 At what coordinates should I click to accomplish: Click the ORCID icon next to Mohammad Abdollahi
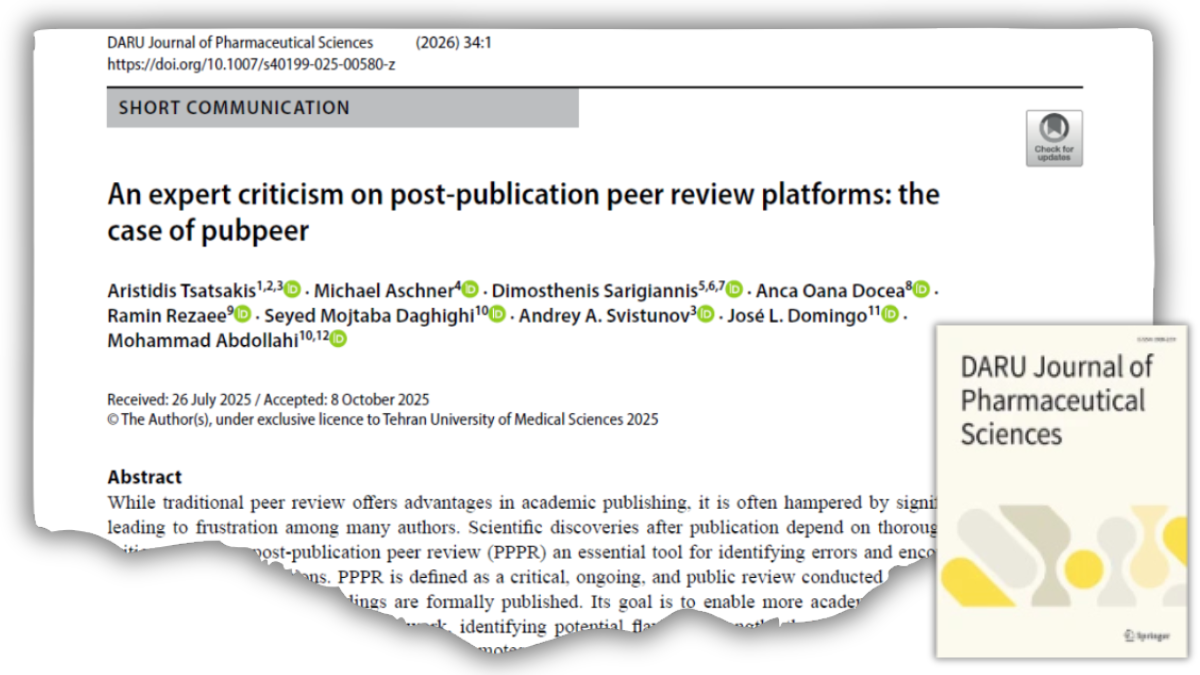pyautogui.click(x=338, y=340)
